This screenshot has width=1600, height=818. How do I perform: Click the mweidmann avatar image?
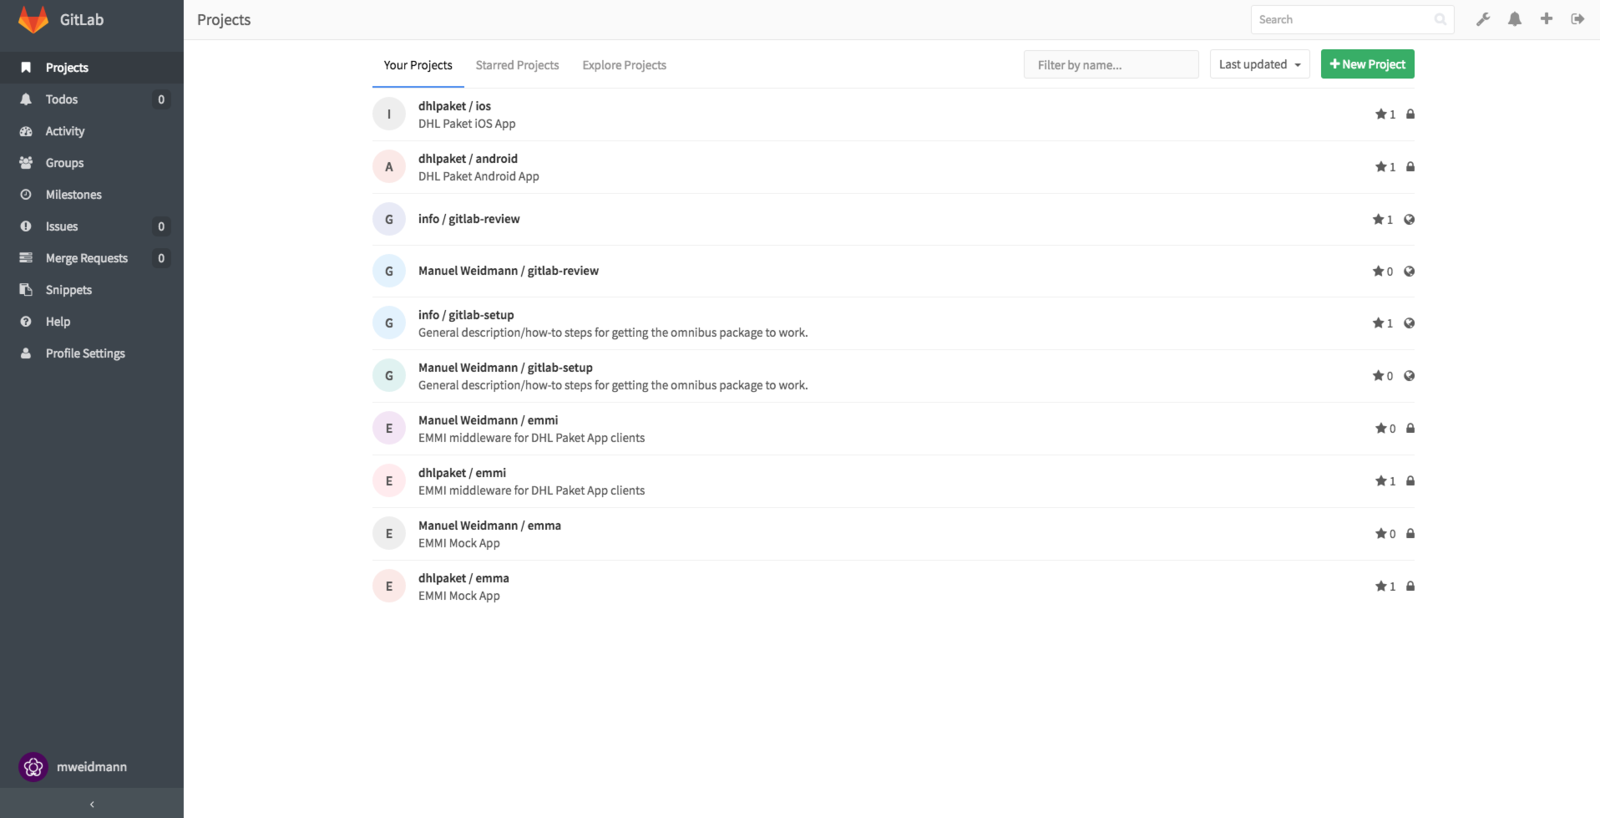(x=33, y=767)
